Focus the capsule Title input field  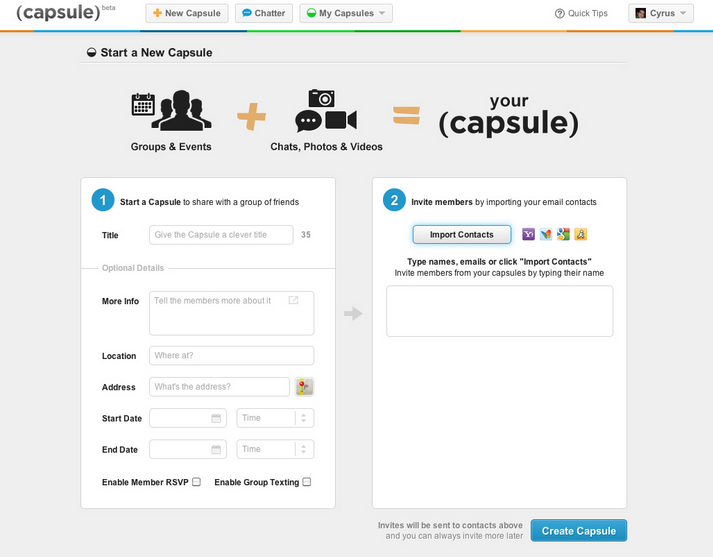point(221,235)
